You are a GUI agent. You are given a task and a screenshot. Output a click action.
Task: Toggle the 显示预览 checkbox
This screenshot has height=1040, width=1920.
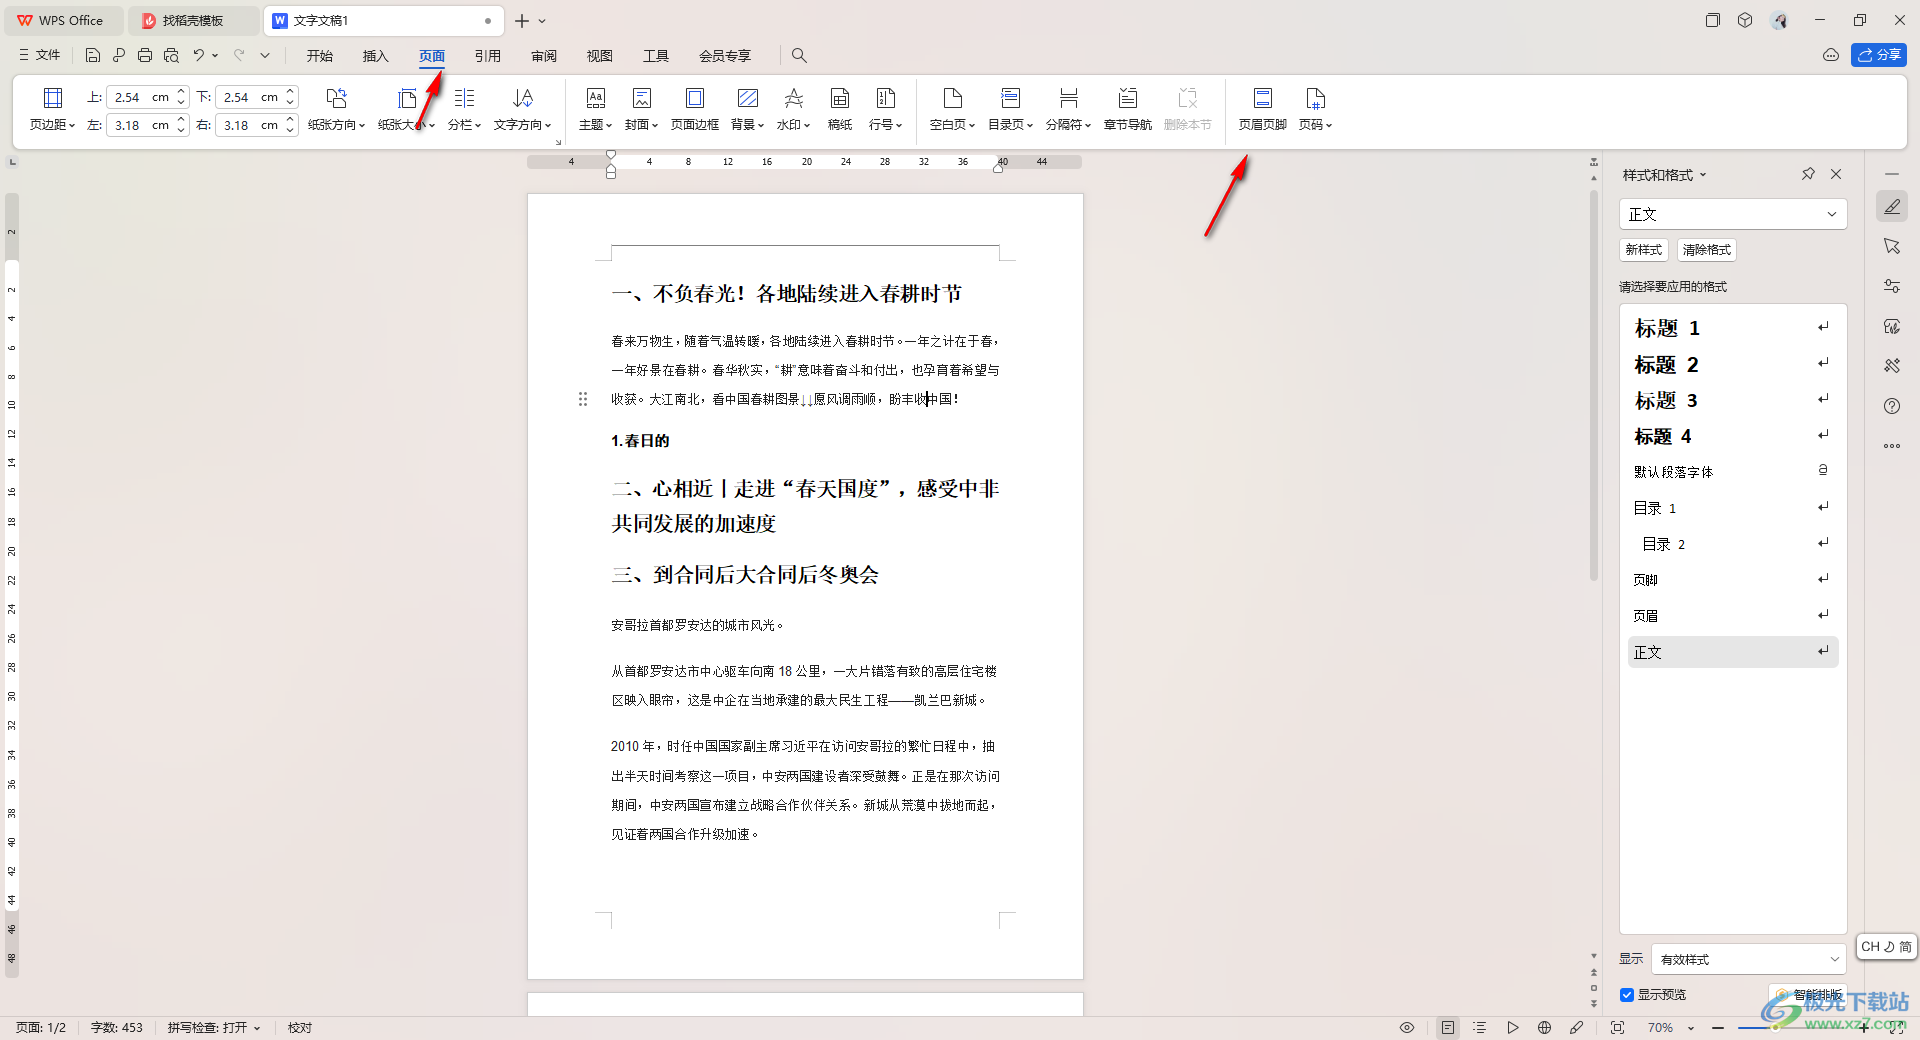tap(1627, 994)
